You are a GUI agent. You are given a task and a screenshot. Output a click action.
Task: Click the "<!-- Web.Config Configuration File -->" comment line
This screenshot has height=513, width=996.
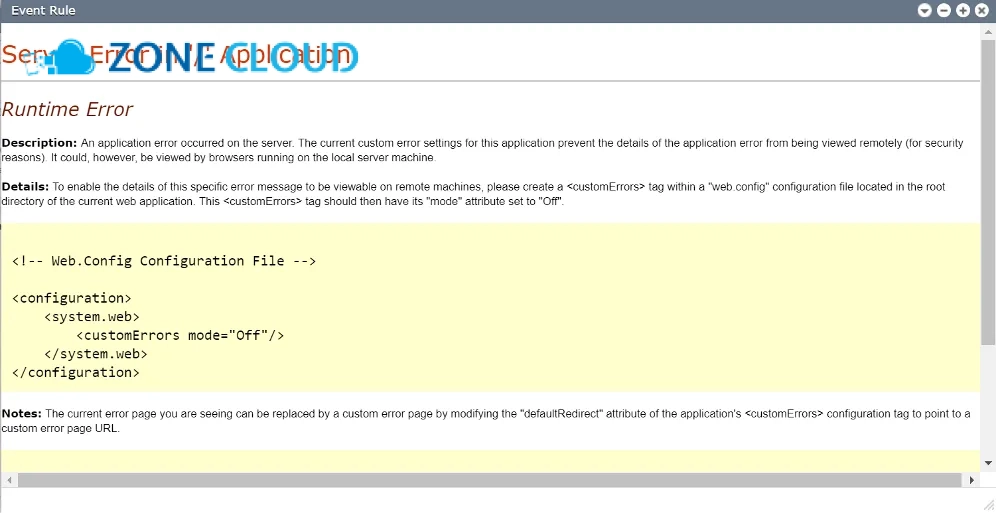click(x=164, y=261)
